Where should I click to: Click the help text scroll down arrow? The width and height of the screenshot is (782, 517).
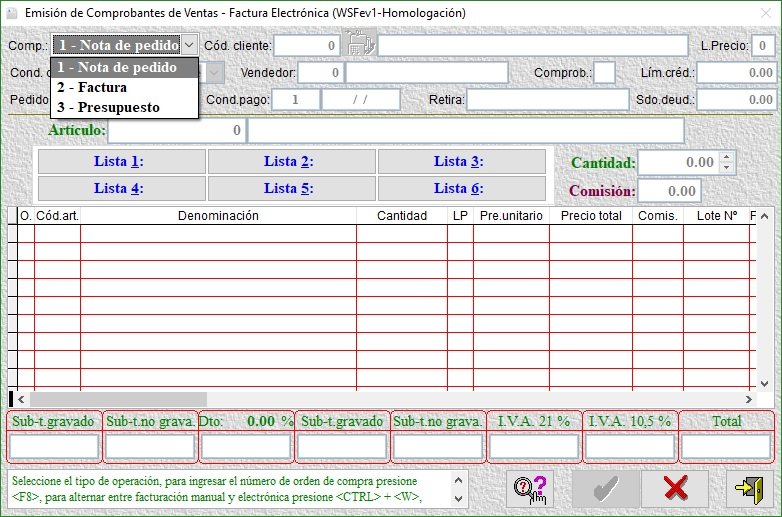[x=459, y=499]
